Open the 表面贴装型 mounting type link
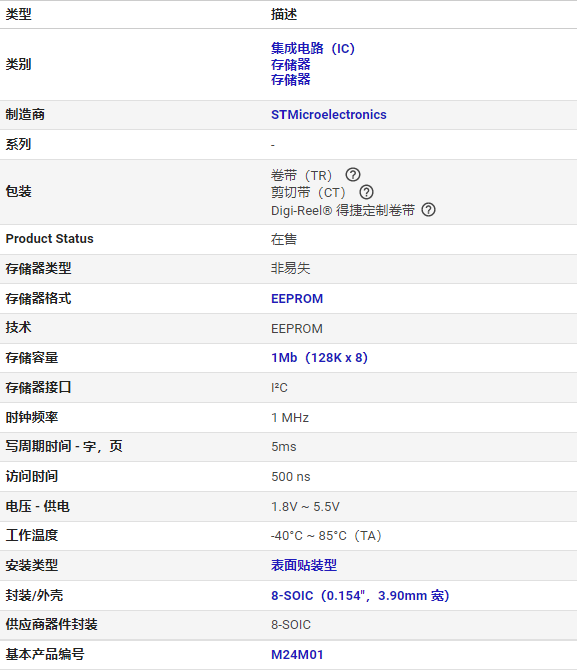The image size is (577, 671). point(304,565)
